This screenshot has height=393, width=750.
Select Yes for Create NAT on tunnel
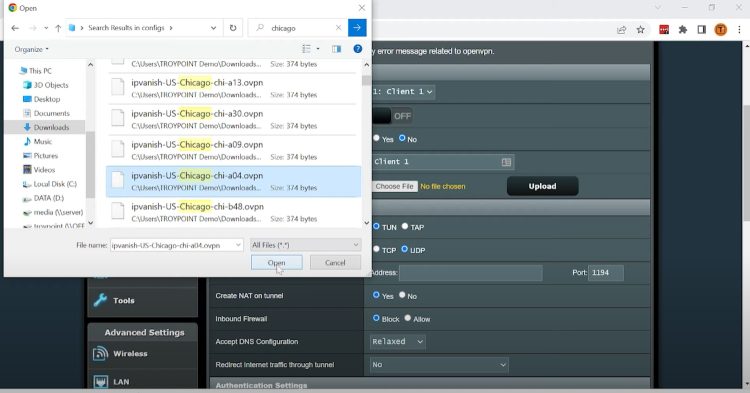click(x=376, y=295)
